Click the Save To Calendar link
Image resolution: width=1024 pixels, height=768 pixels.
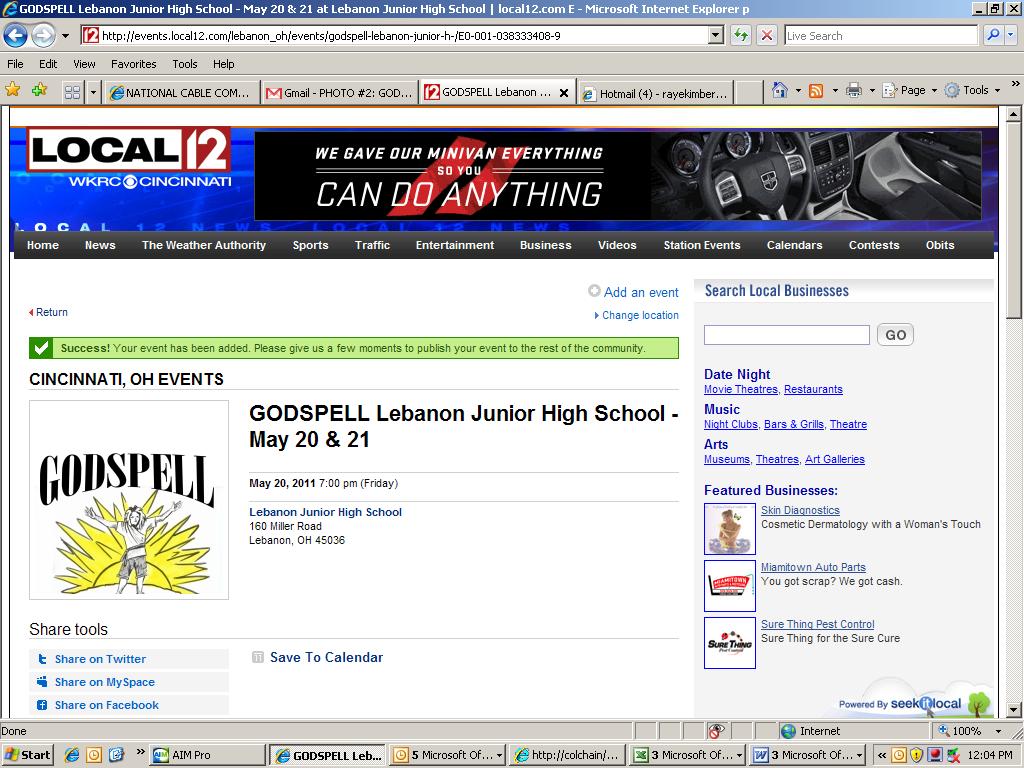click(327, 658)
